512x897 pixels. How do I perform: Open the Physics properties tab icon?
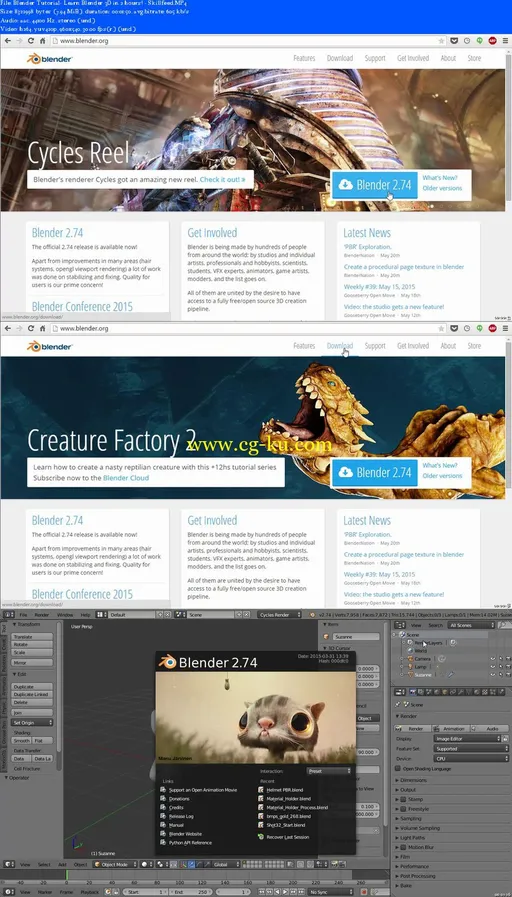[501, 692]
